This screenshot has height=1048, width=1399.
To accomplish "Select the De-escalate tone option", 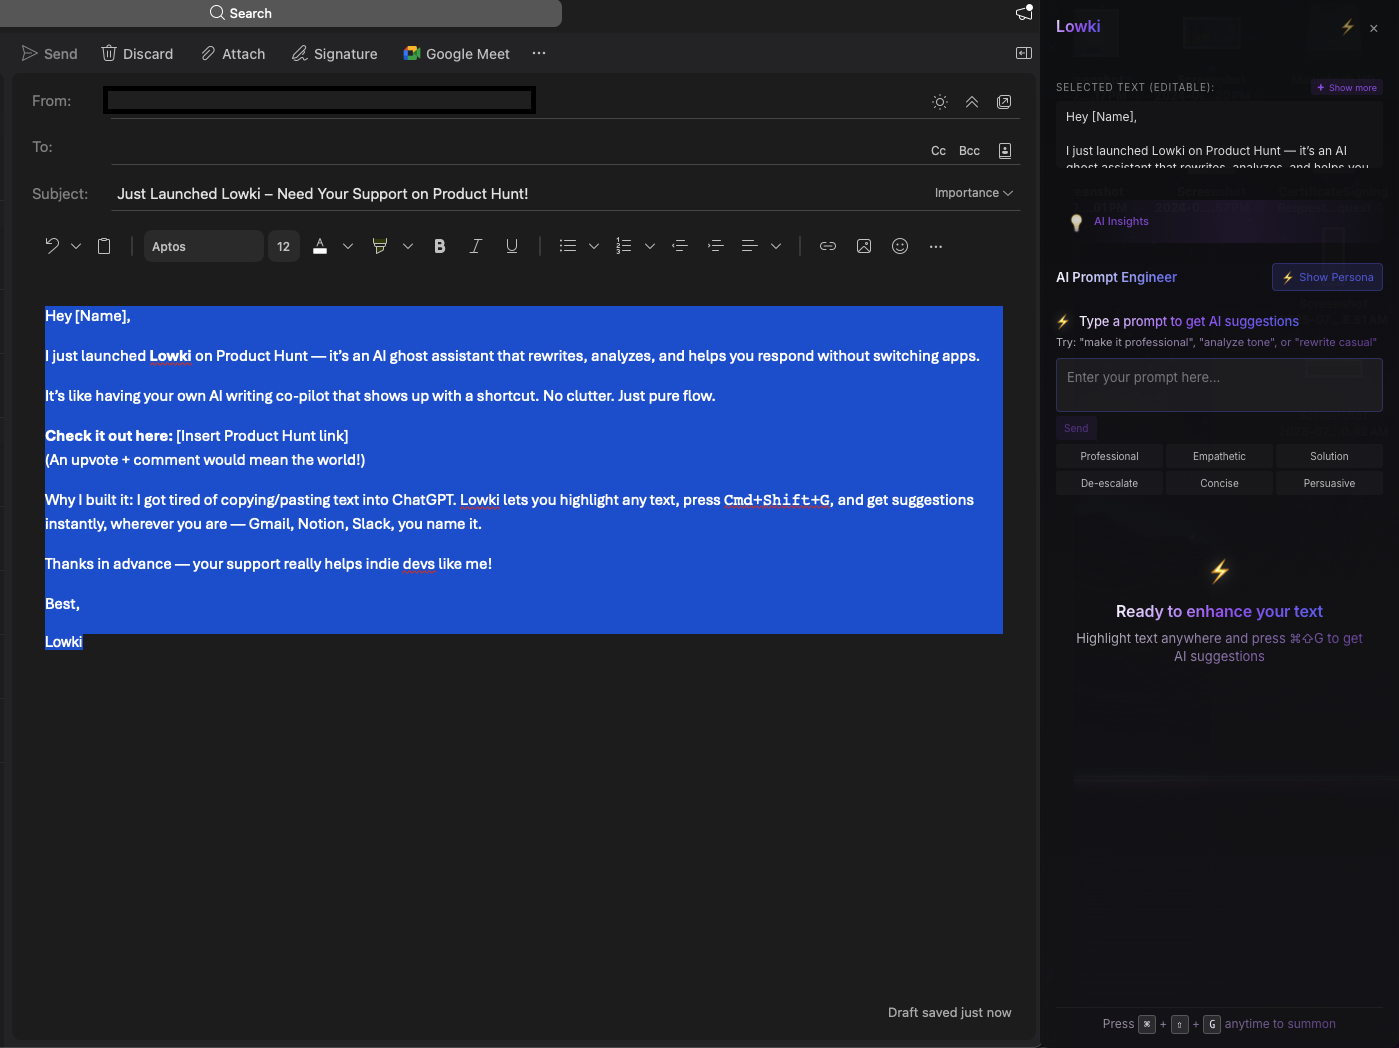I will (x=1109, y=483).
